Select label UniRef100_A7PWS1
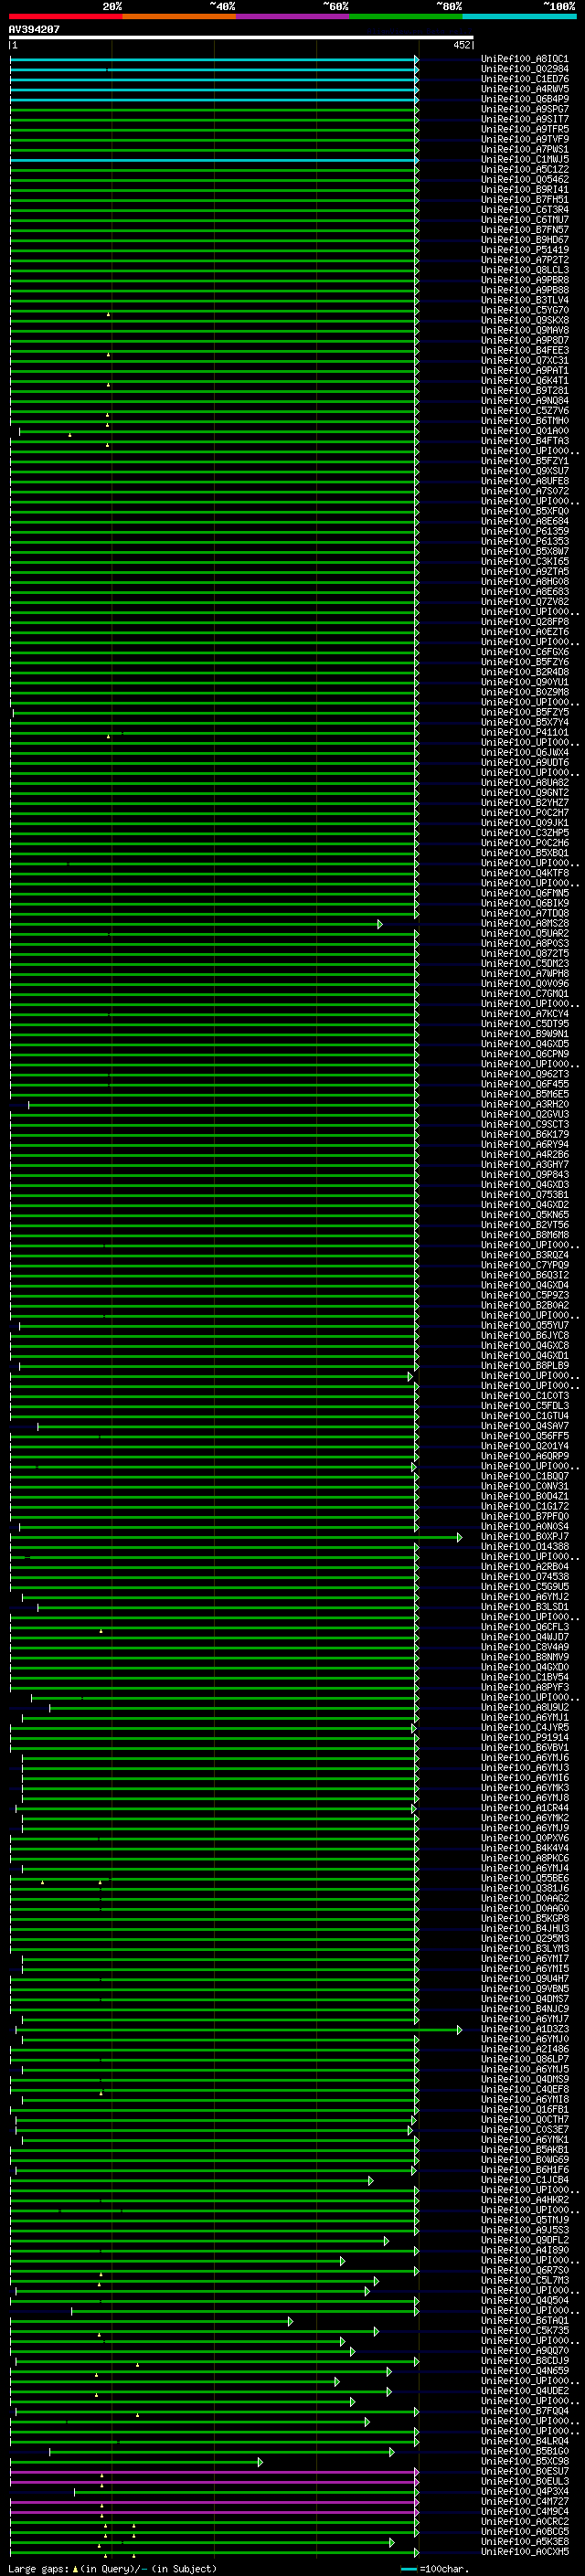 pos(525,149)
